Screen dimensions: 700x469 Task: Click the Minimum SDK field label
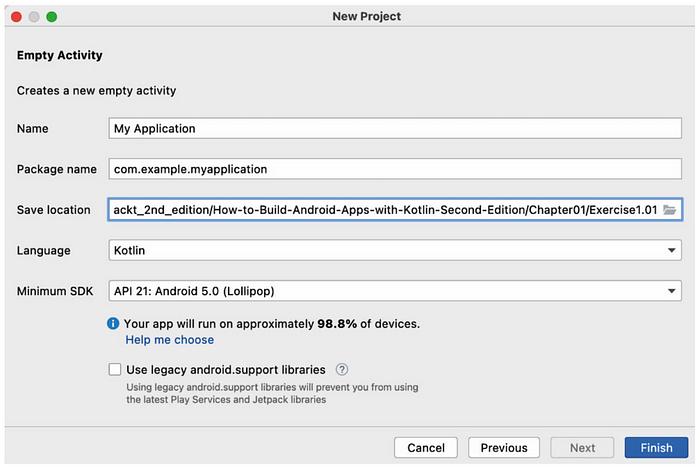[56, 291]
